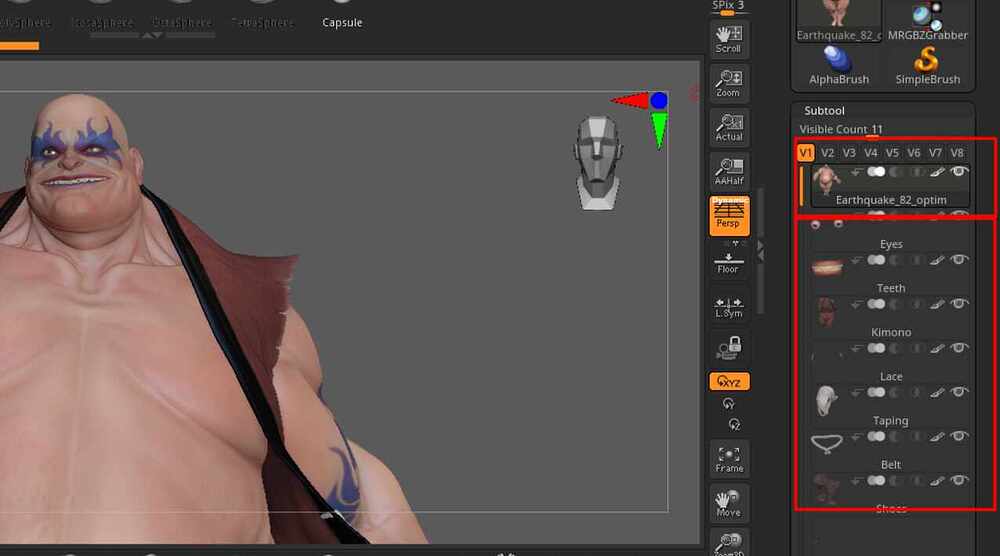Click intersect boolean icon on Earthquake_82_optim subtool
1000x556 pixels.
916,172
